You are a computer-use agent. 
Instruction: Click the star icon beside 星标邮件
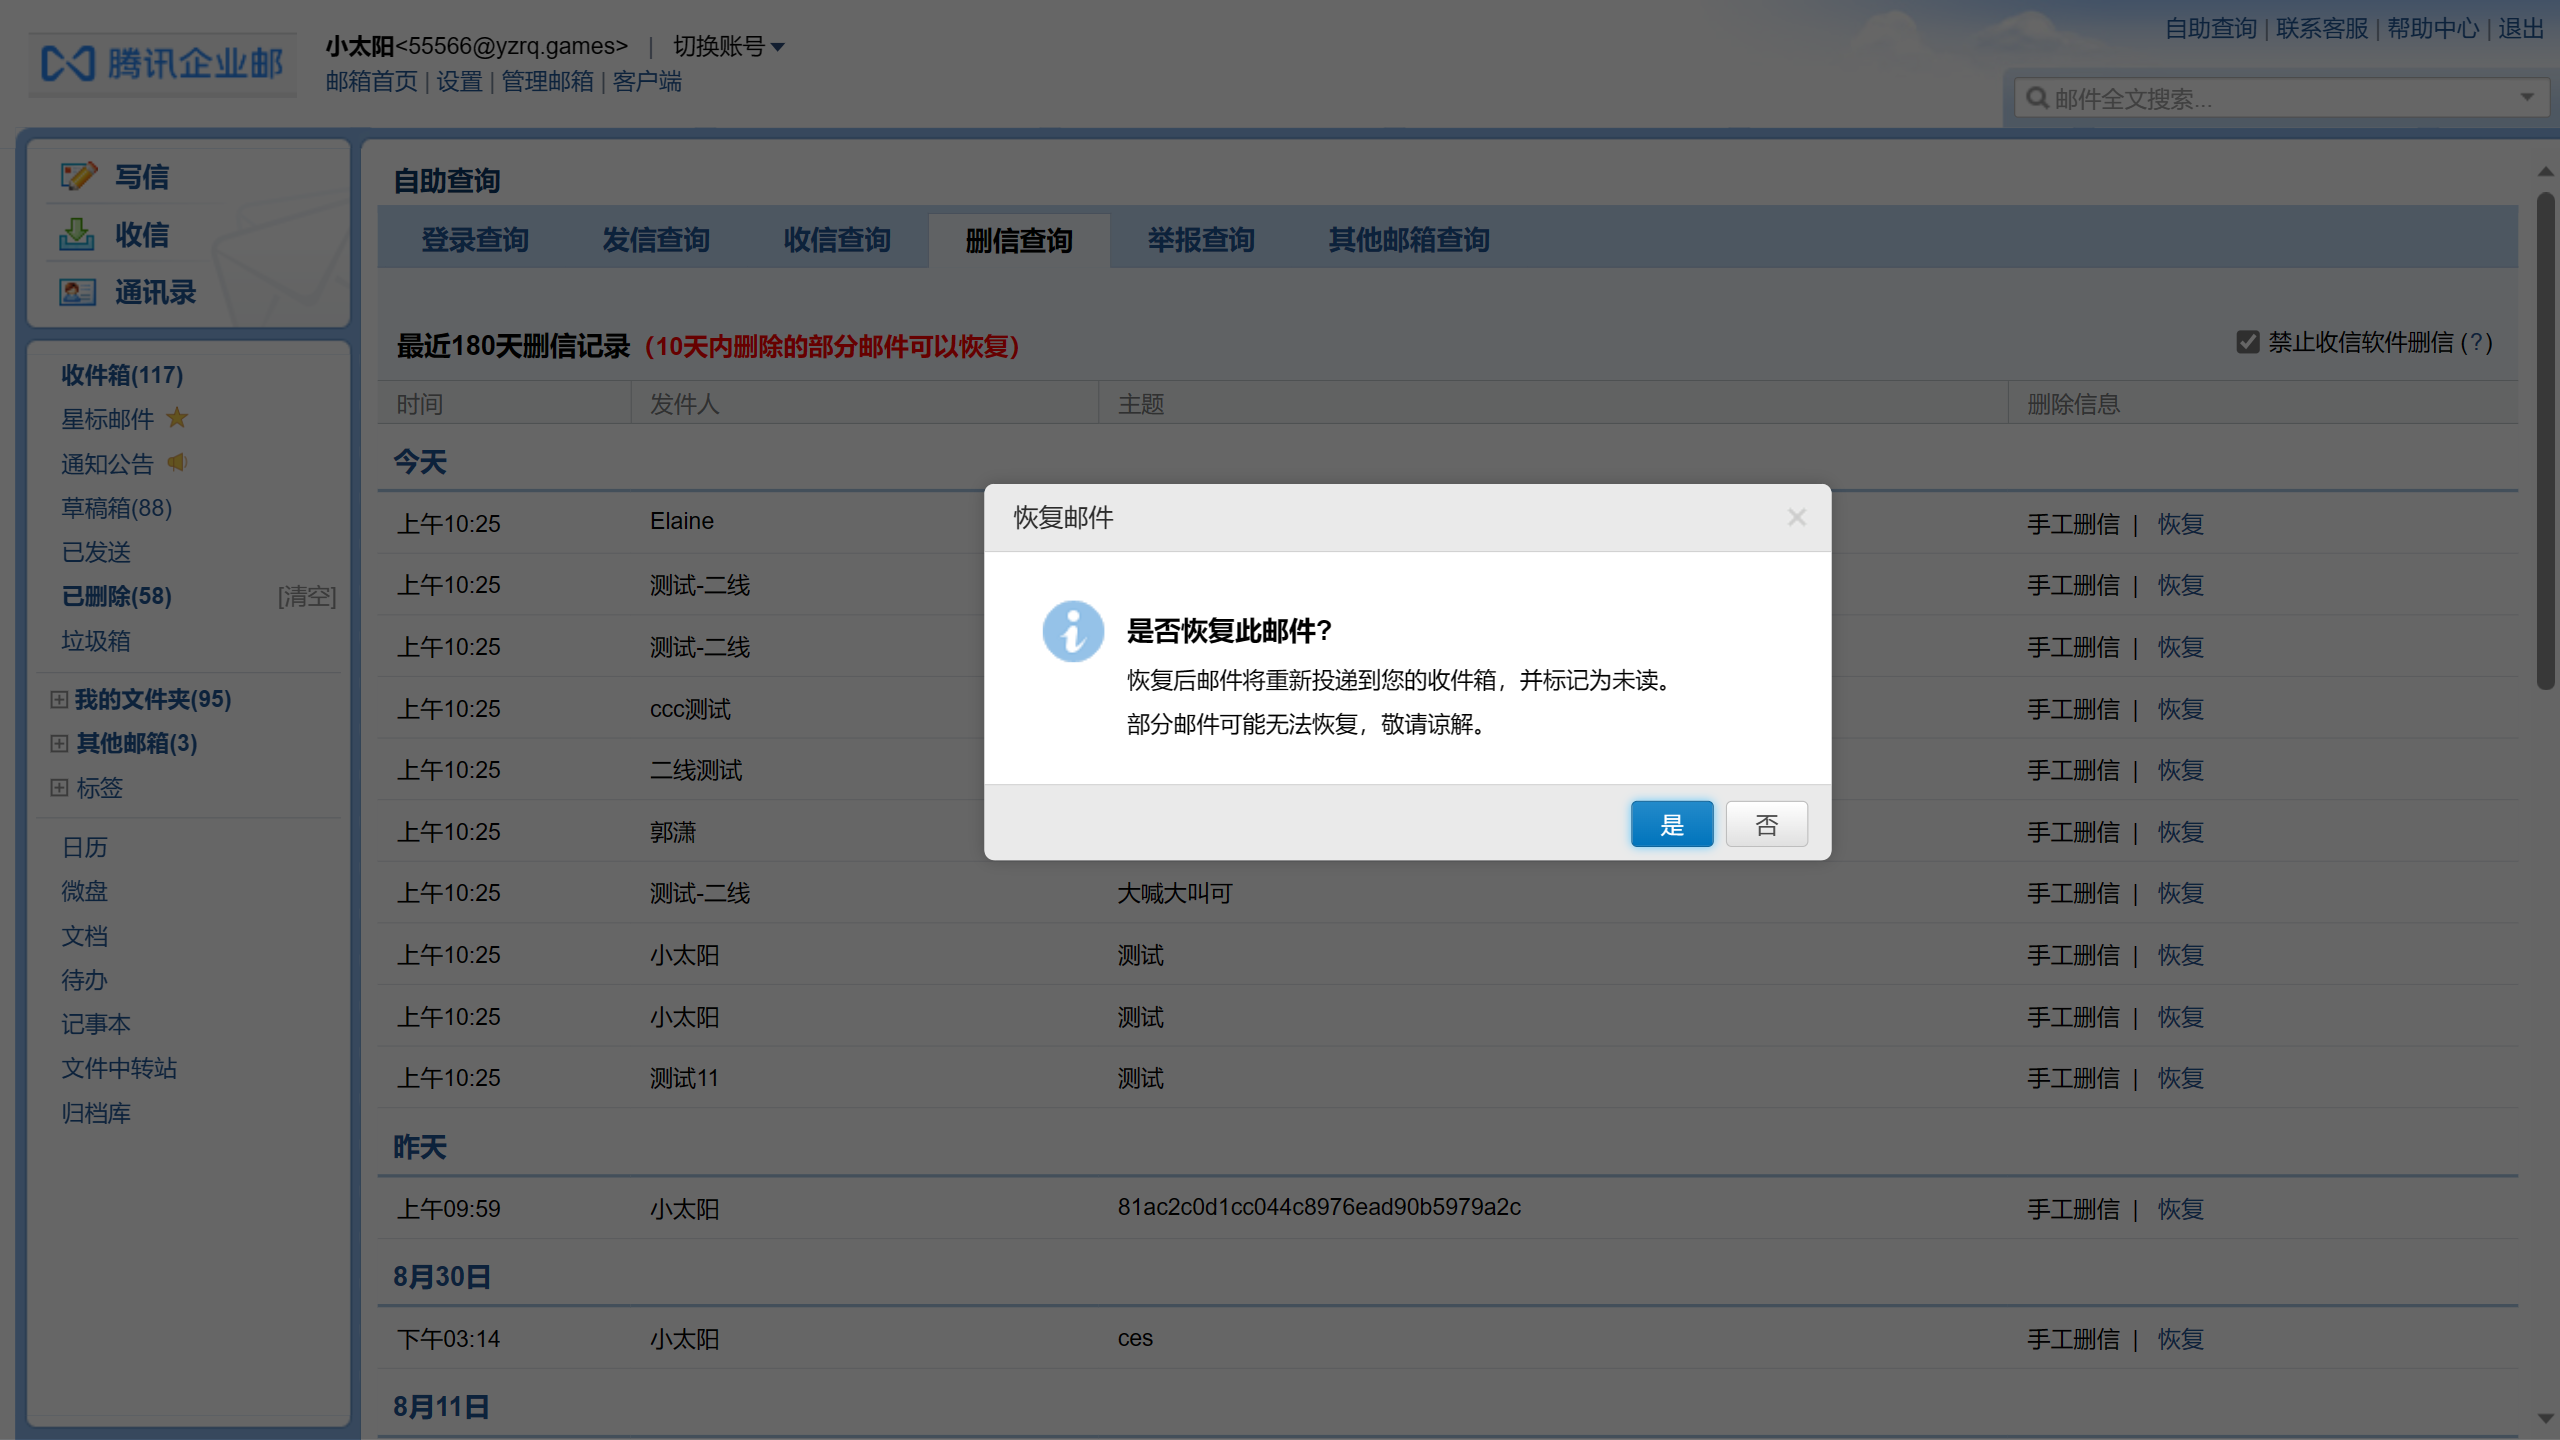(x=177, y=418)
